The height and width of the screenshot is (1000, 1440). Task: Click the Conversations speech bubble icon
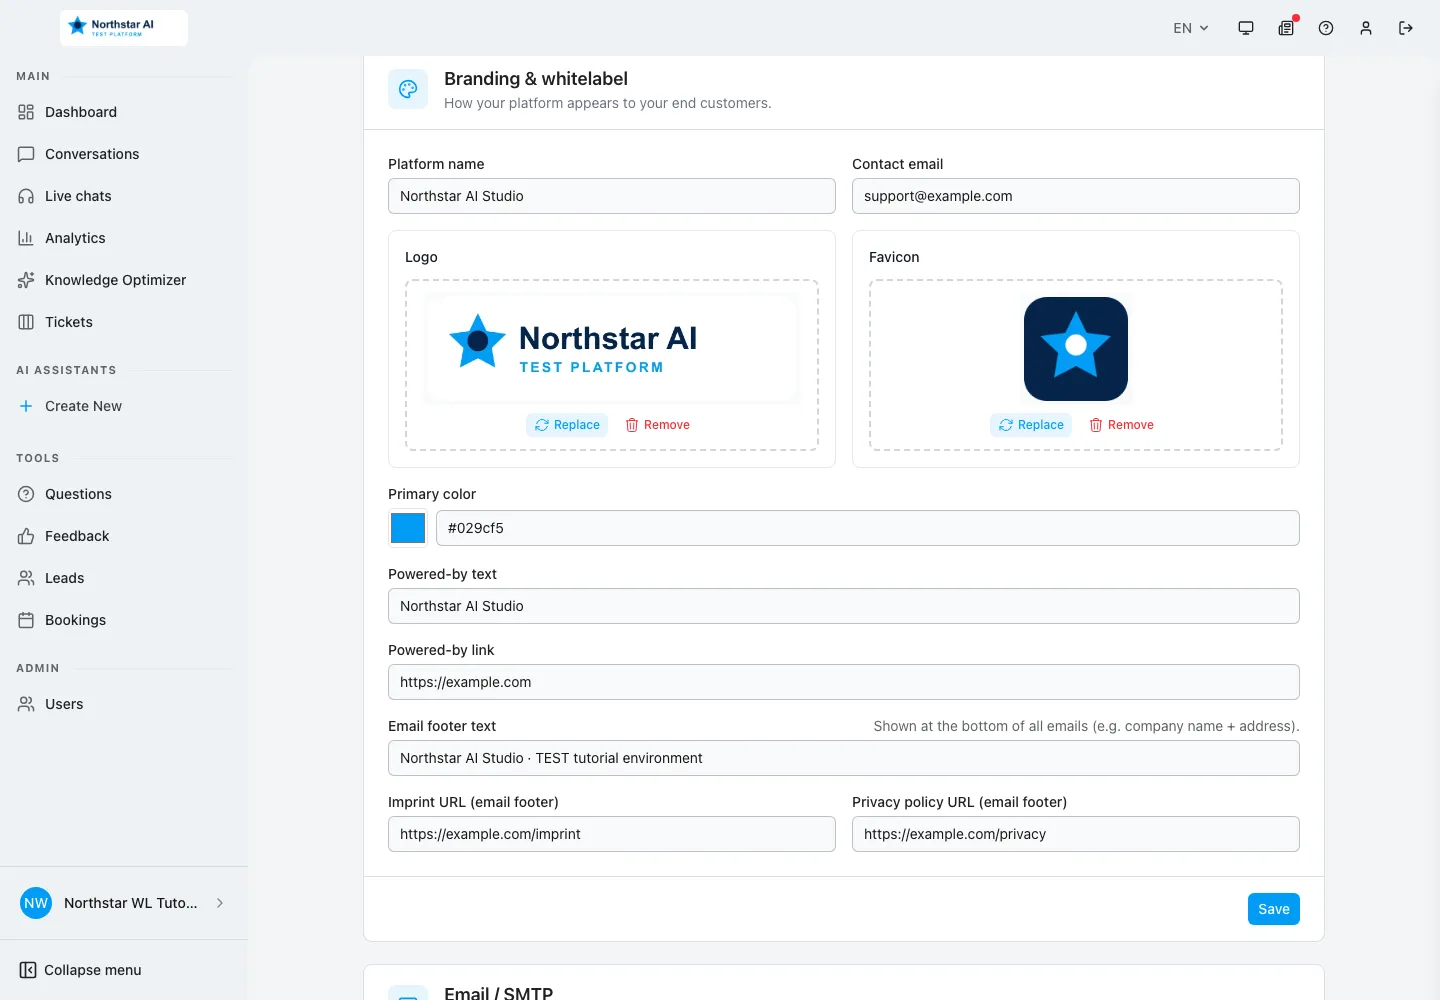coord(26,154)
